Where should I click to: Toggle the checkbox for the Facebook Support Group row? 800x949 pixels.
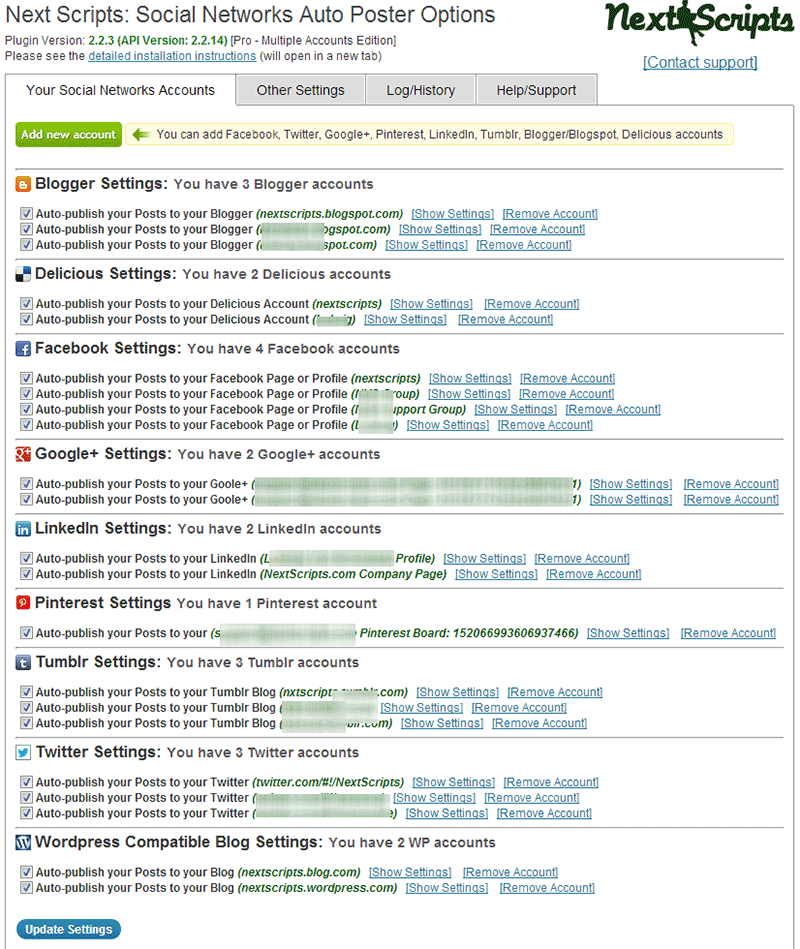click(26, 409)
